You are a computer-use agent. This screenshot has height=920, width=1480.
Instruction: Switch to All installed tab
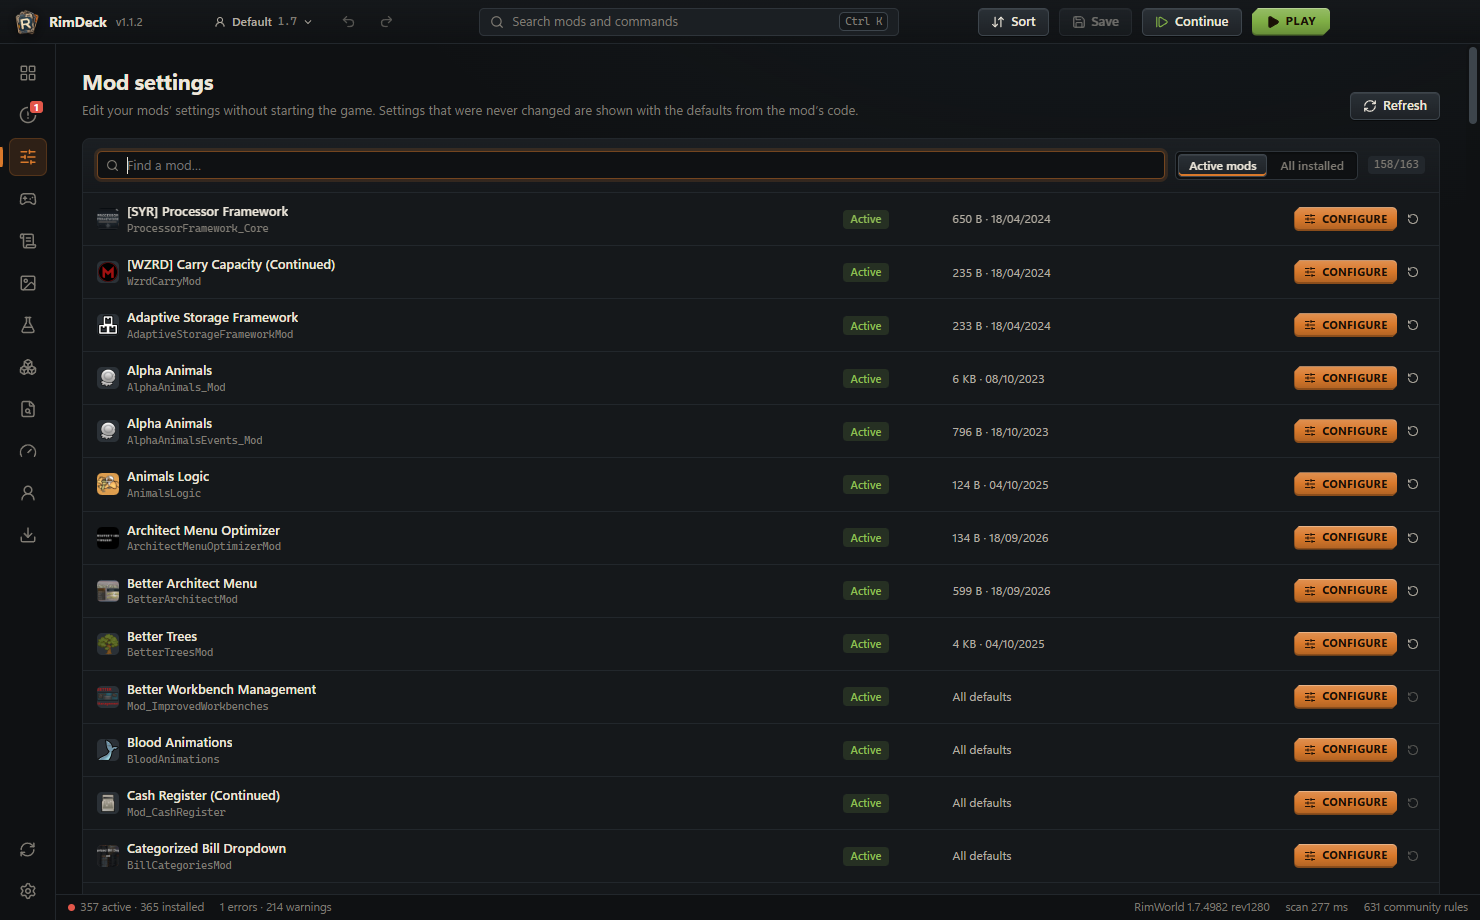coord(1312,166)
